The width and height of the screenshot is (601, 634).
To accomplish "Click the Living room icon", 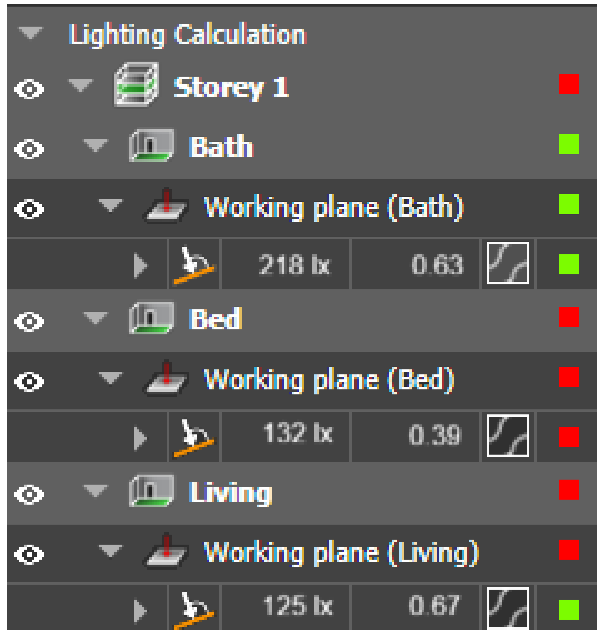I will click(152, 491).
